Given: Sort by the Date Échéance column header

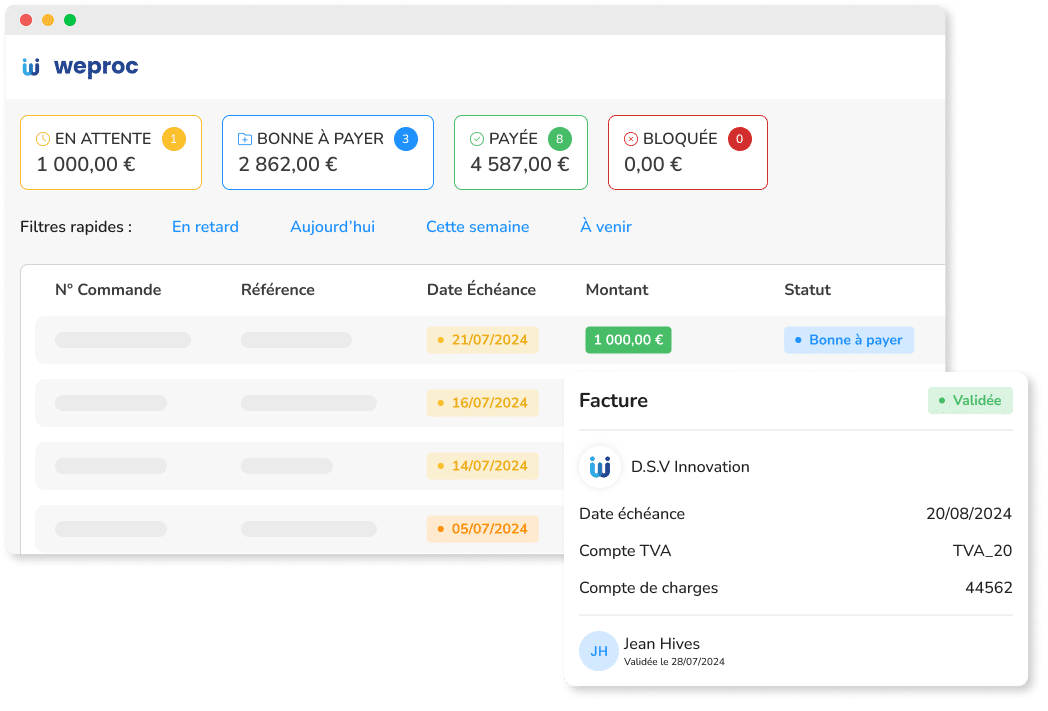Looking at the screenshot, I should (x=481, y=290).
